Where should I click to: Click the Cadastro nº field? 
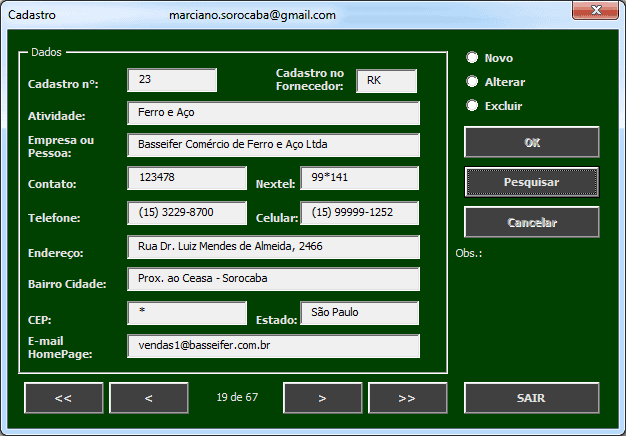point(172,80)
